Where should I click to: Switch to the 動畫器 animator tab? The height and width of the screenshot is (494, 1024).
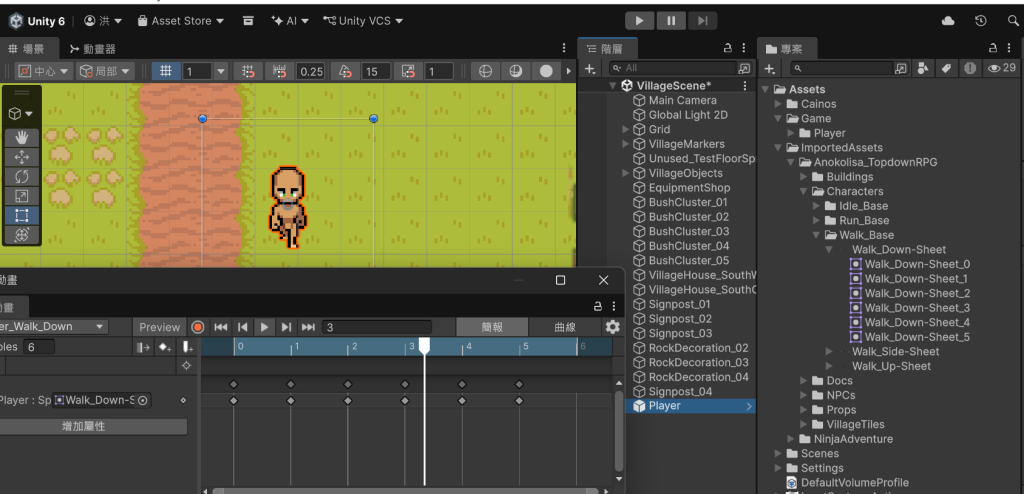point(92,48)
